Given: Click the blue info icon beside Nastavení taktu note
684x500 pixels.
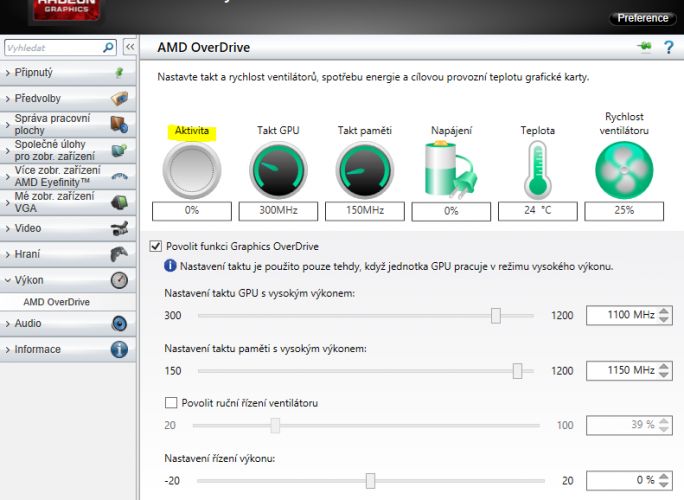Looking at the screenshot, I should (x=170, y=266).
